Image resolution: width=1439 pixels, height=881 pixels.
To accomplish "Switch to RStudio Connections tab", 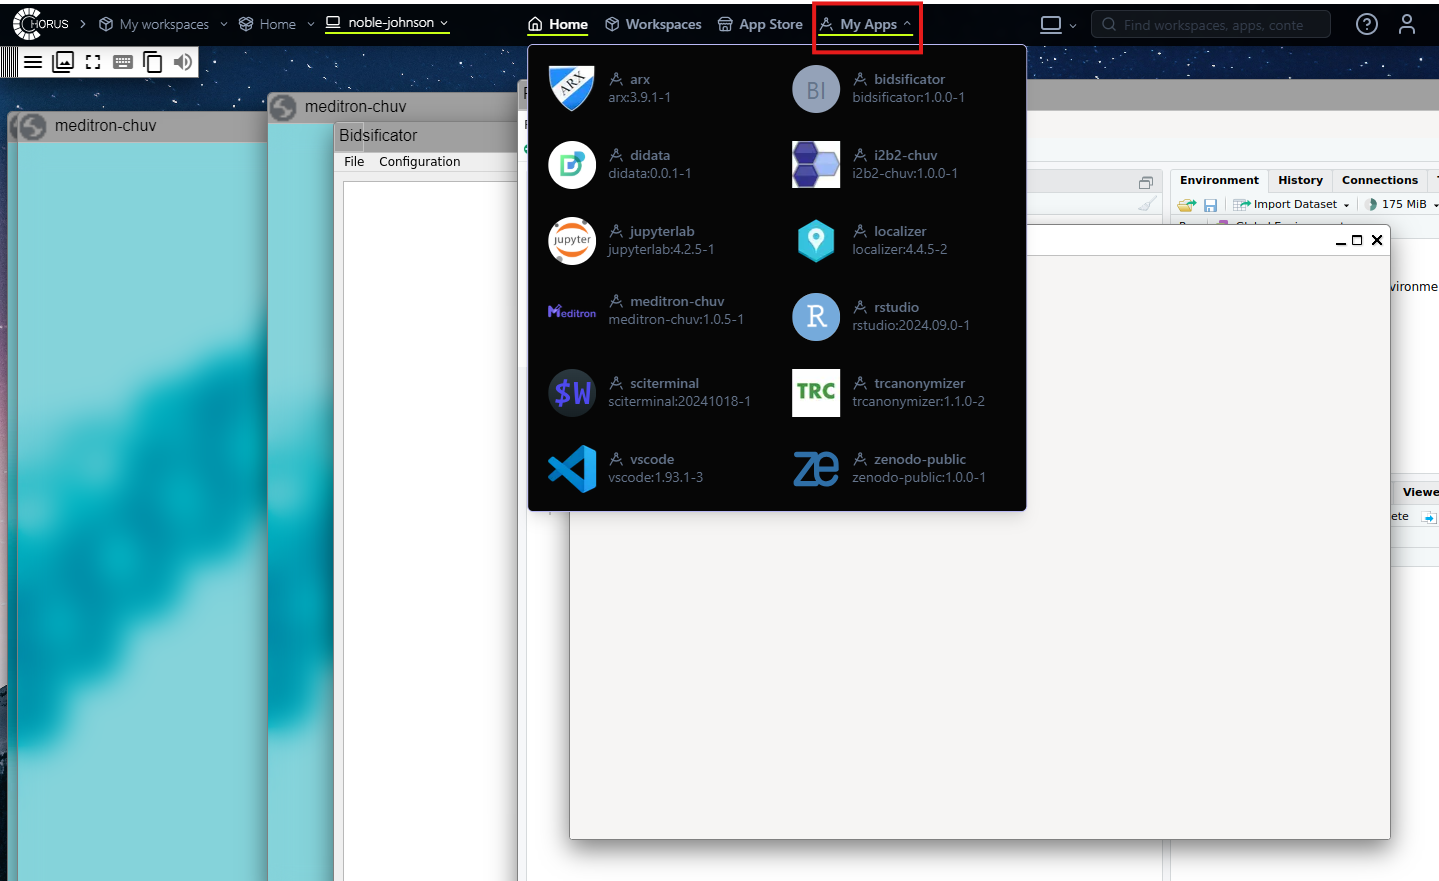I will 1380,180.
